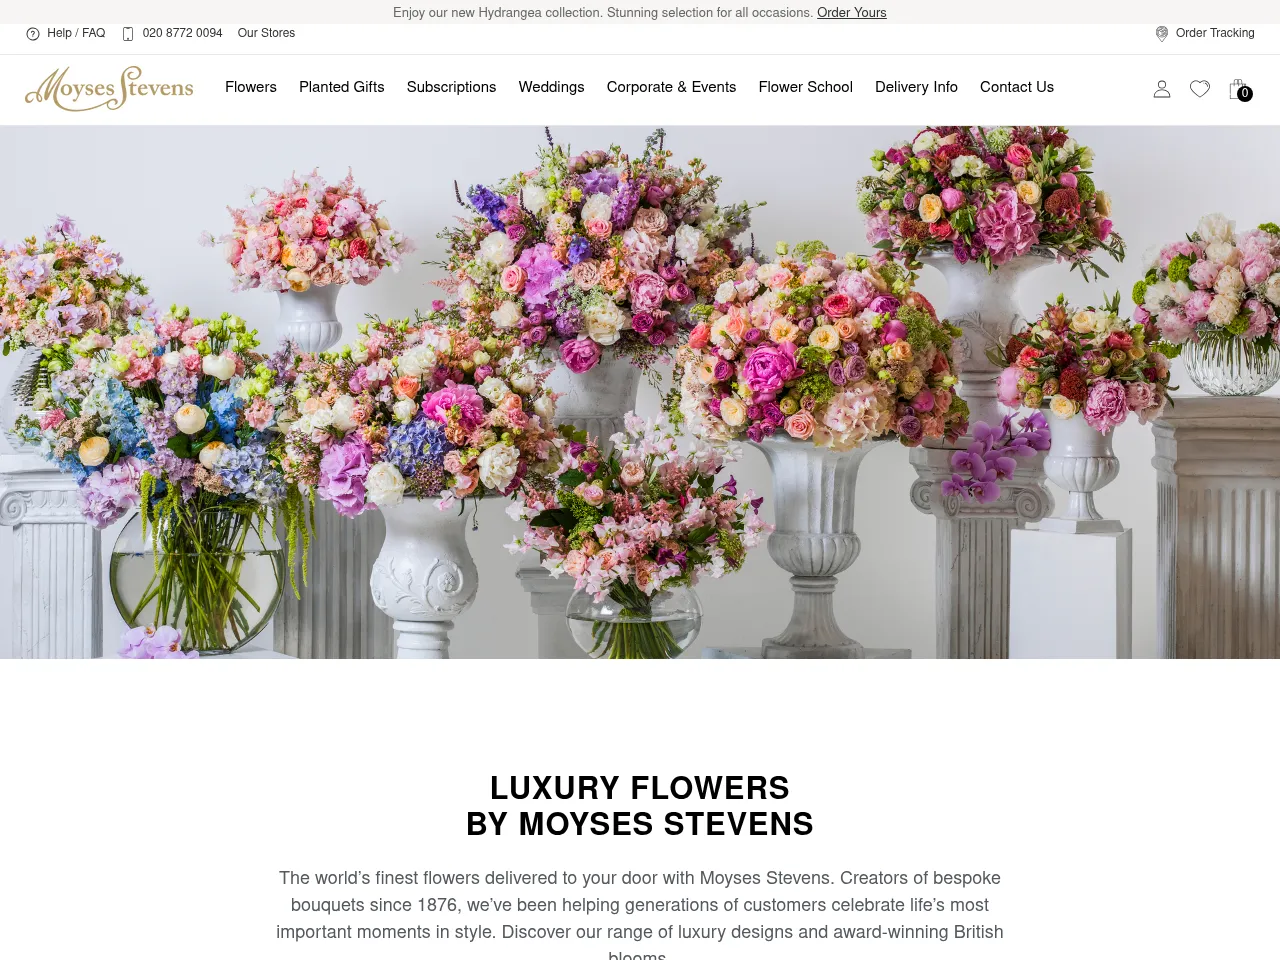Open the wishlist heart icon
1280x960 pixels.
pos(1200,89)
